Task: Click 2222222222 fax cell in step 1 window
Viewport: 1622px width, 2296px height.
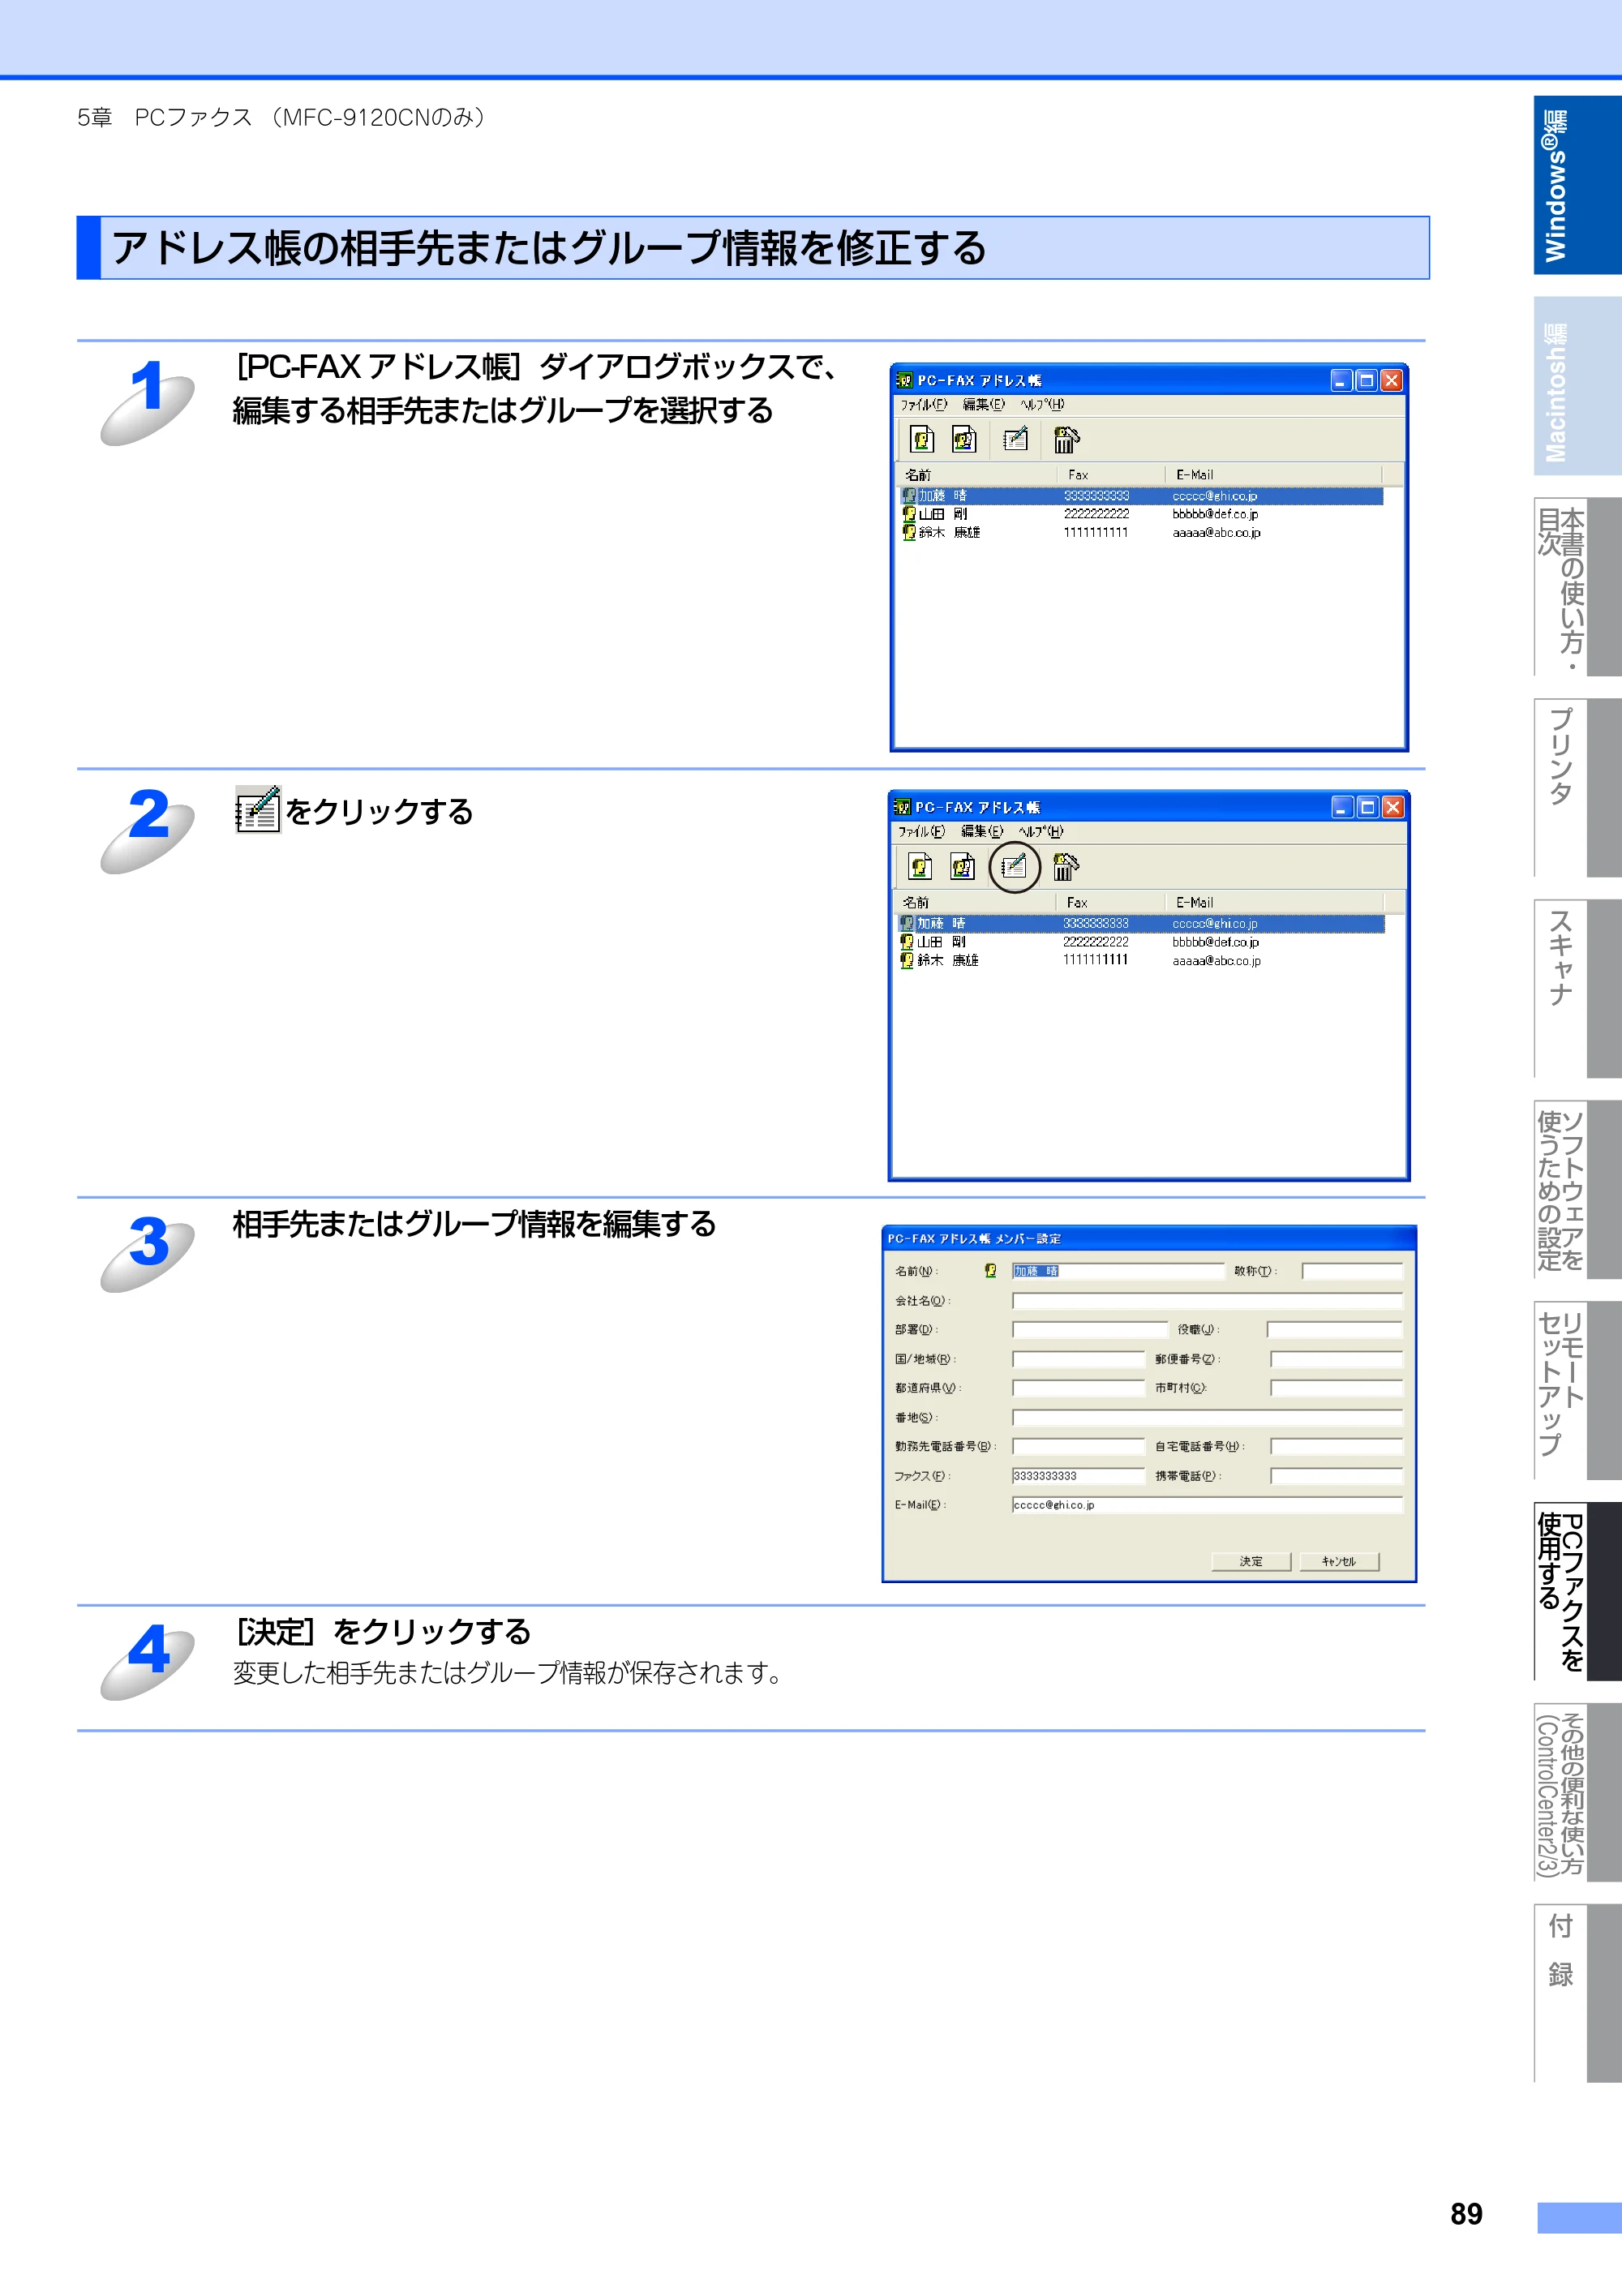Action: point(1096,514)
